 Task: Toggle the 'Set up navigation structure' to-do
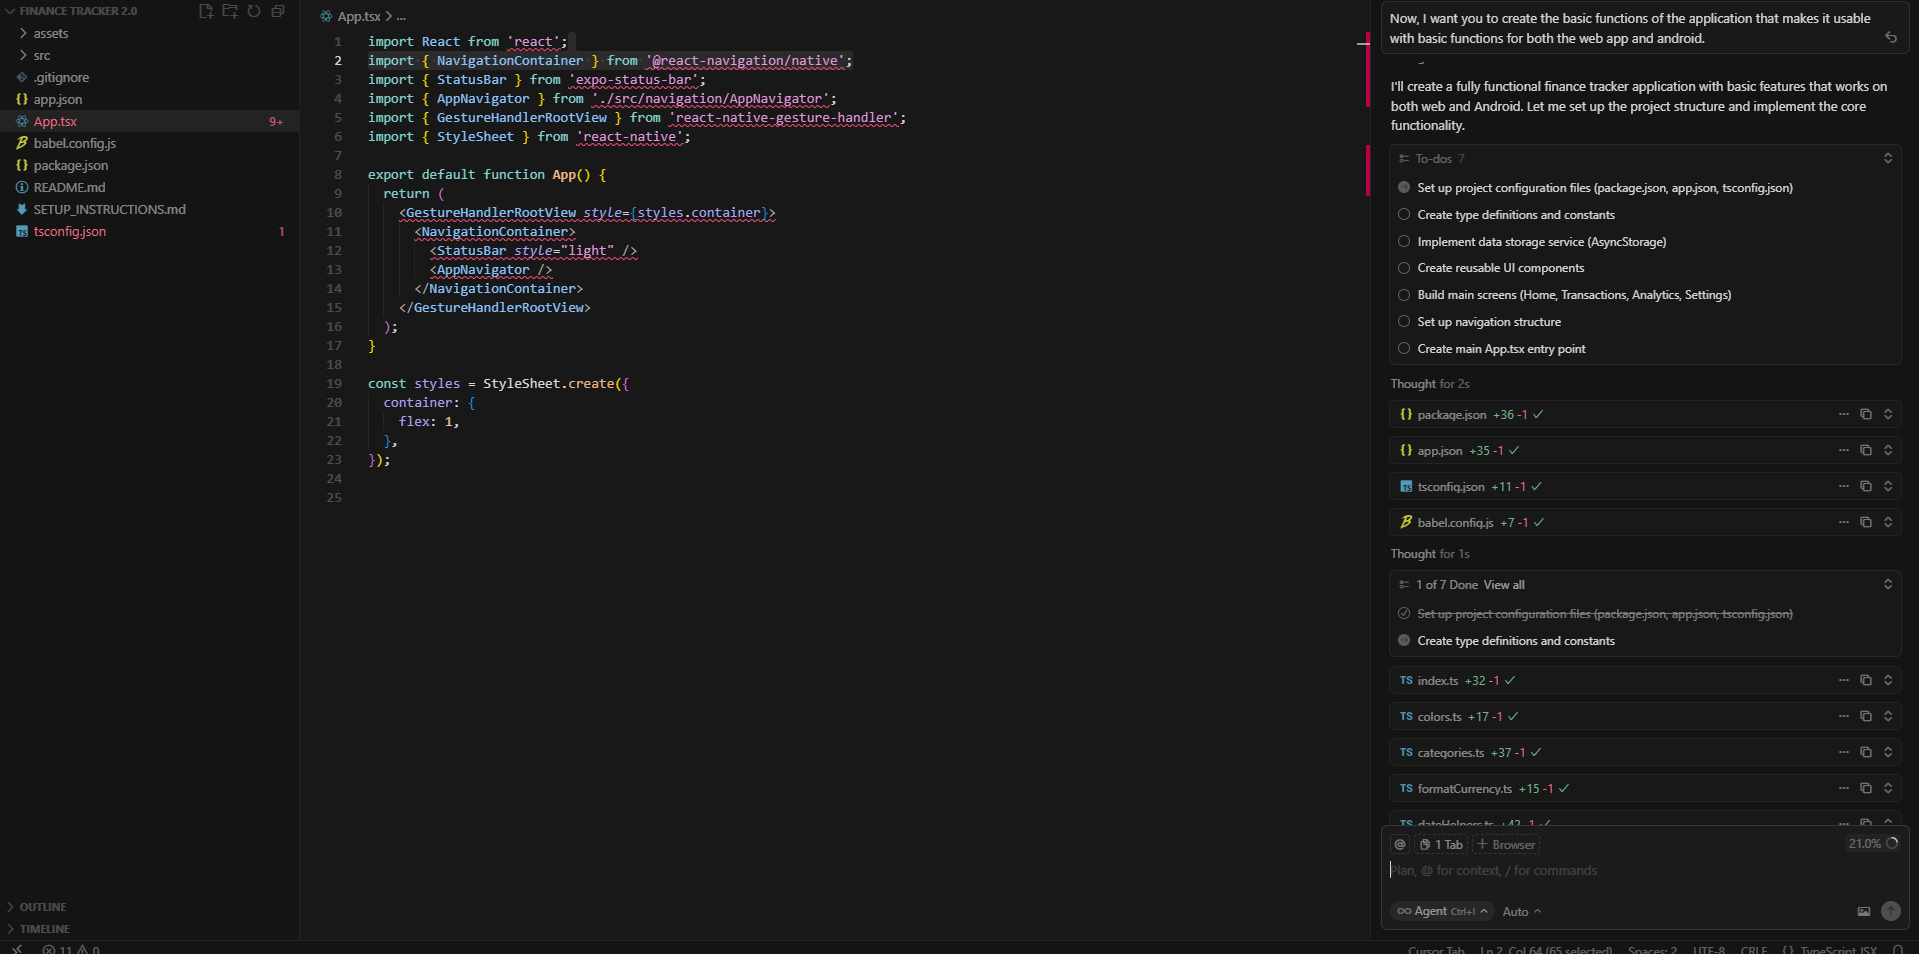tap(1404, 322)
